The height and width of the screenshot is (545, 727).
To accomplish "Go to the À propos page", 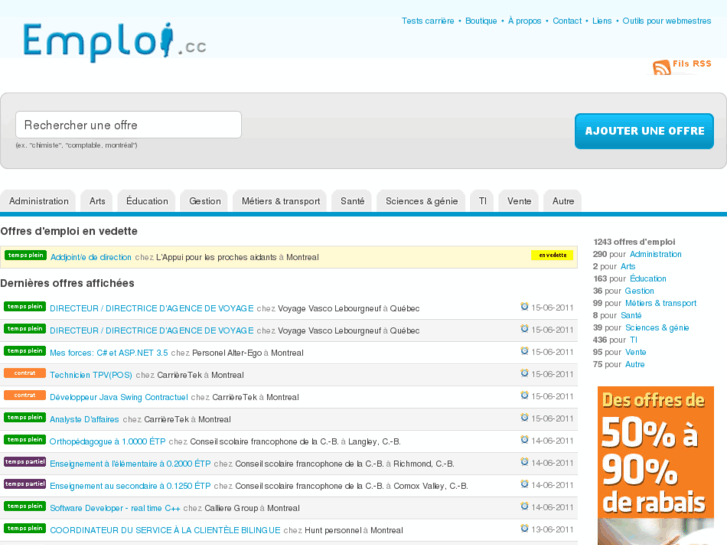I will coord(524,21).
